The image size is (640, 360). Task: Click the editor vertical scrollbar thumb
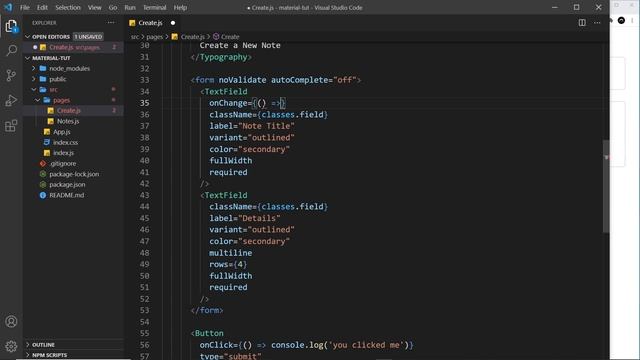(606, 186)
